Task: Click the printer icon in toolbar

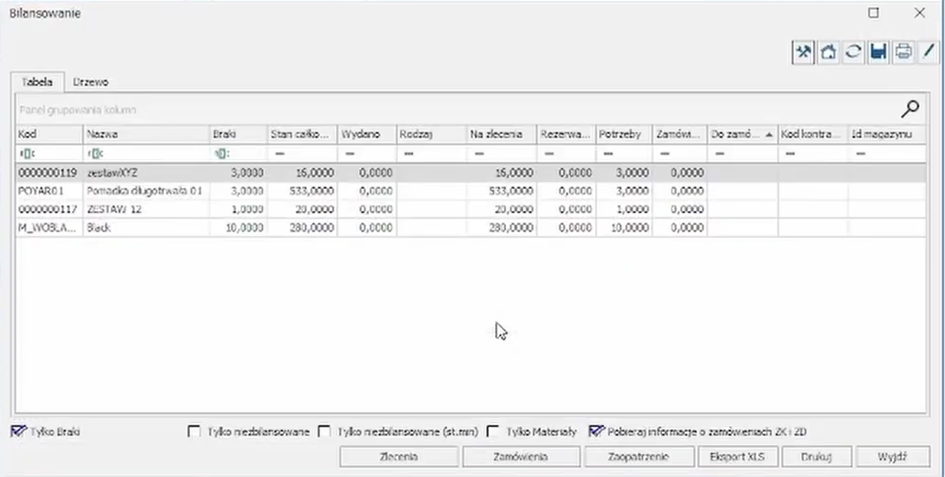Action: click(903, 52)
